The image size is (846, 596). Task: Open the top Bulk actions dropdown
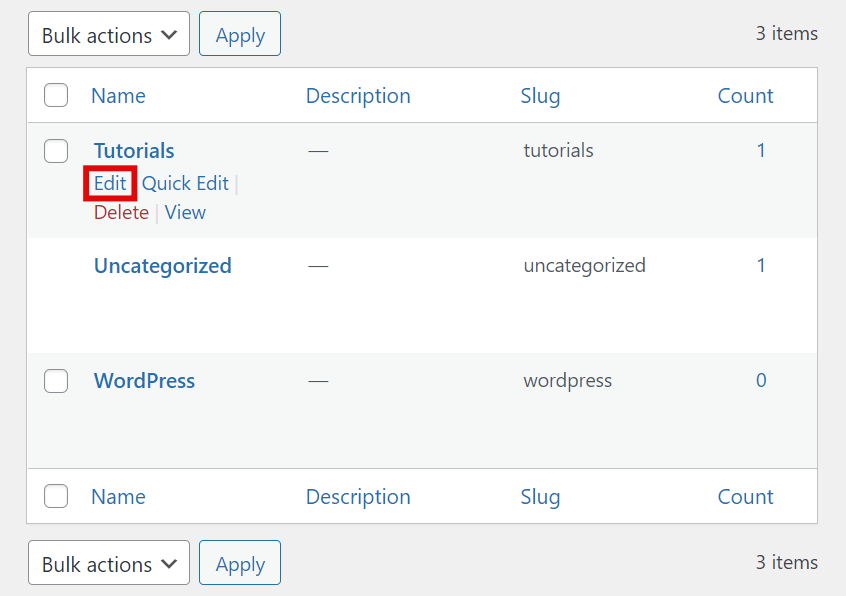pos(108,35)
